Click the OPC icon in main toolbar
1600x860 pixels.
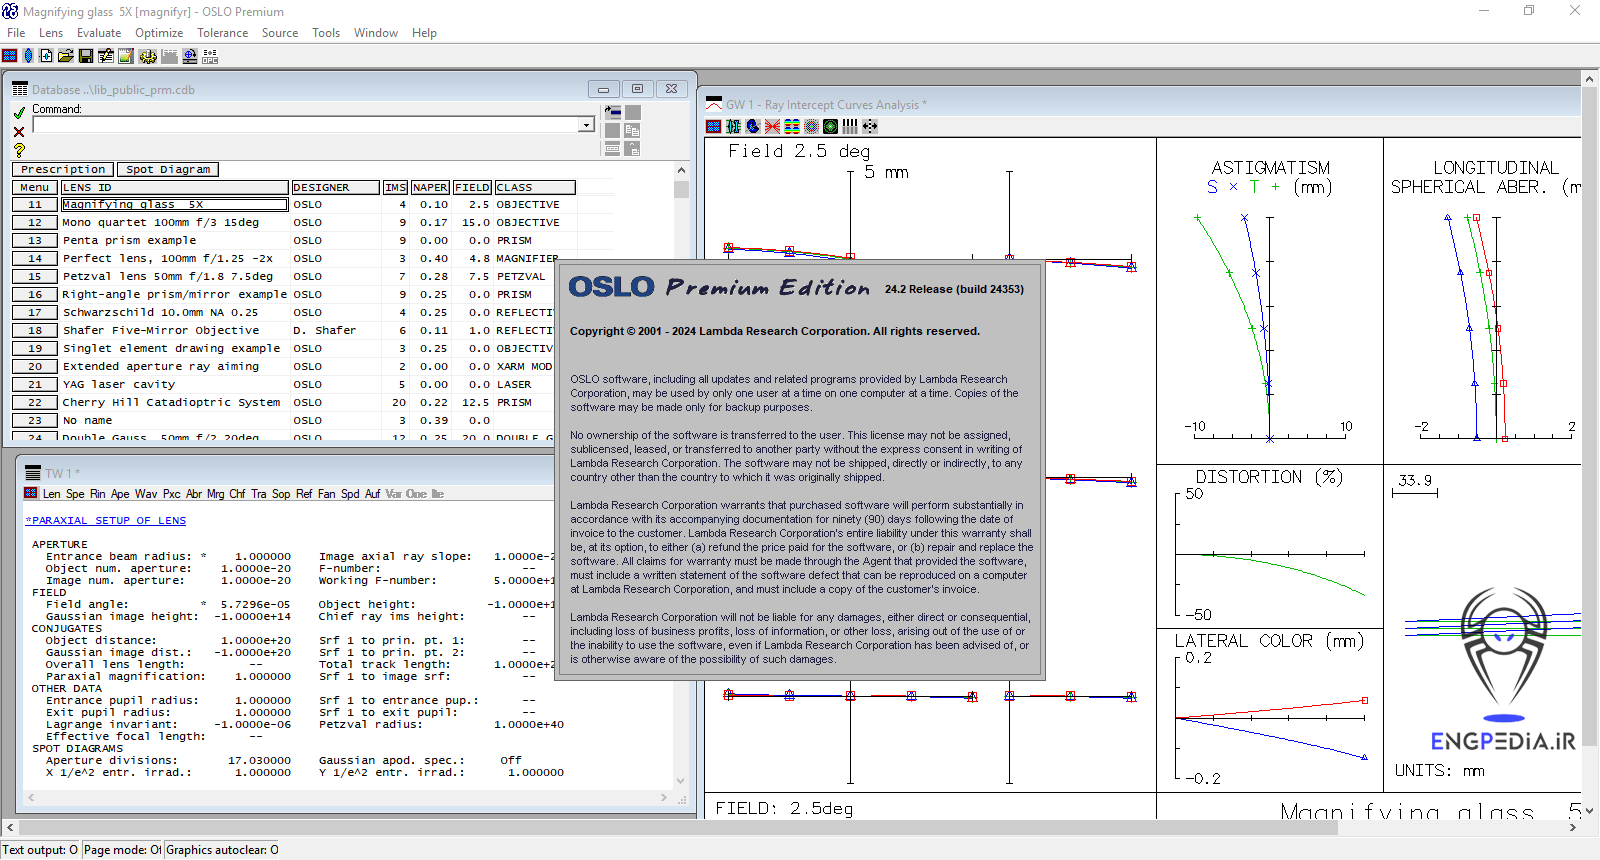210,56
